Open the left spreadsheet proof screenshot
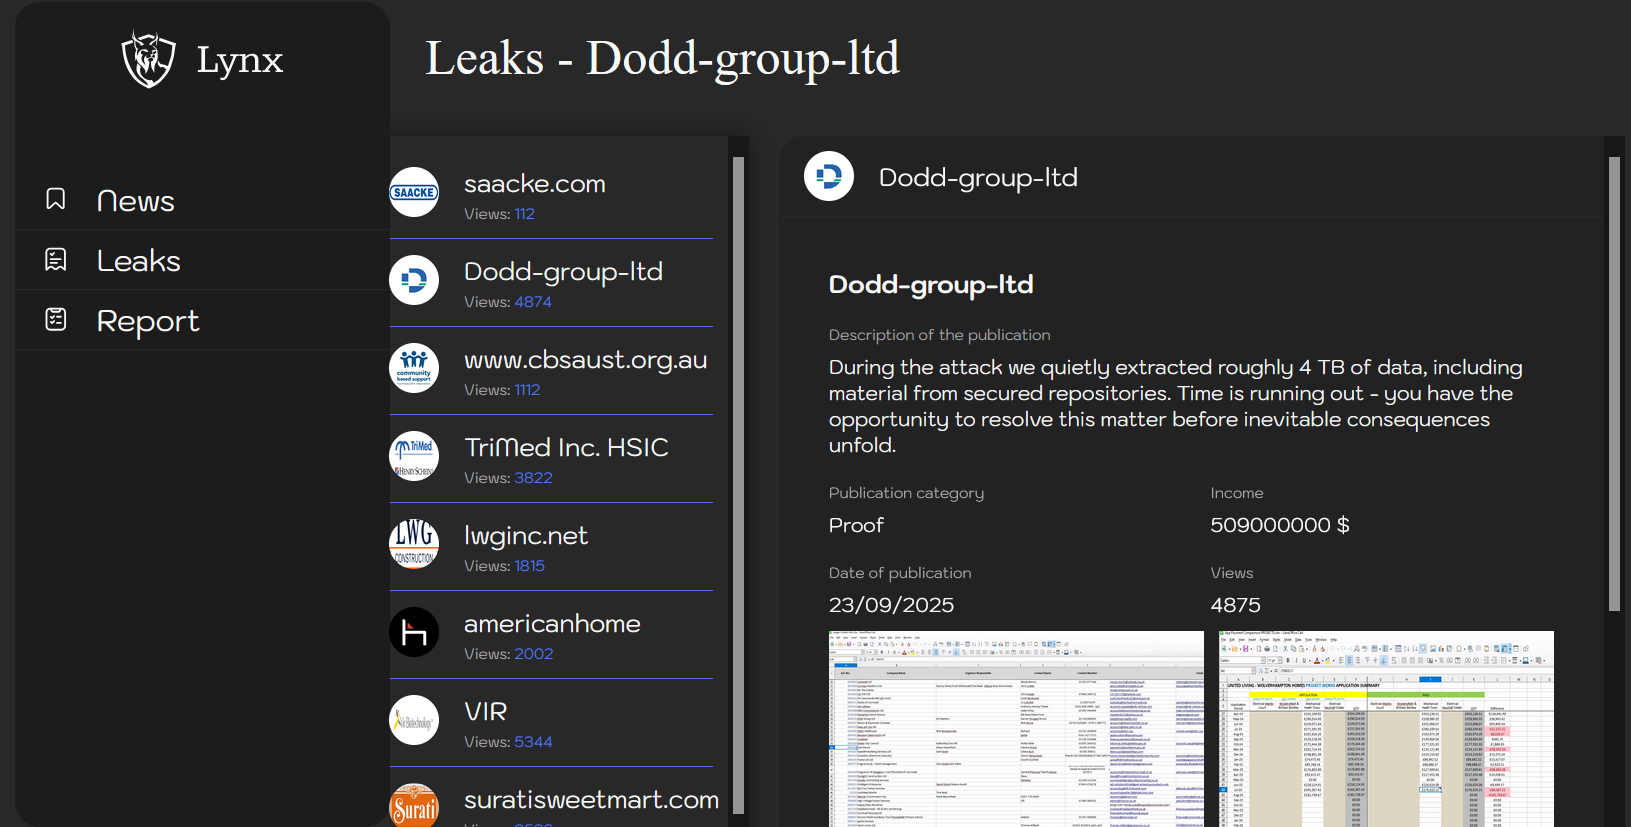 tap(1016, 728)
